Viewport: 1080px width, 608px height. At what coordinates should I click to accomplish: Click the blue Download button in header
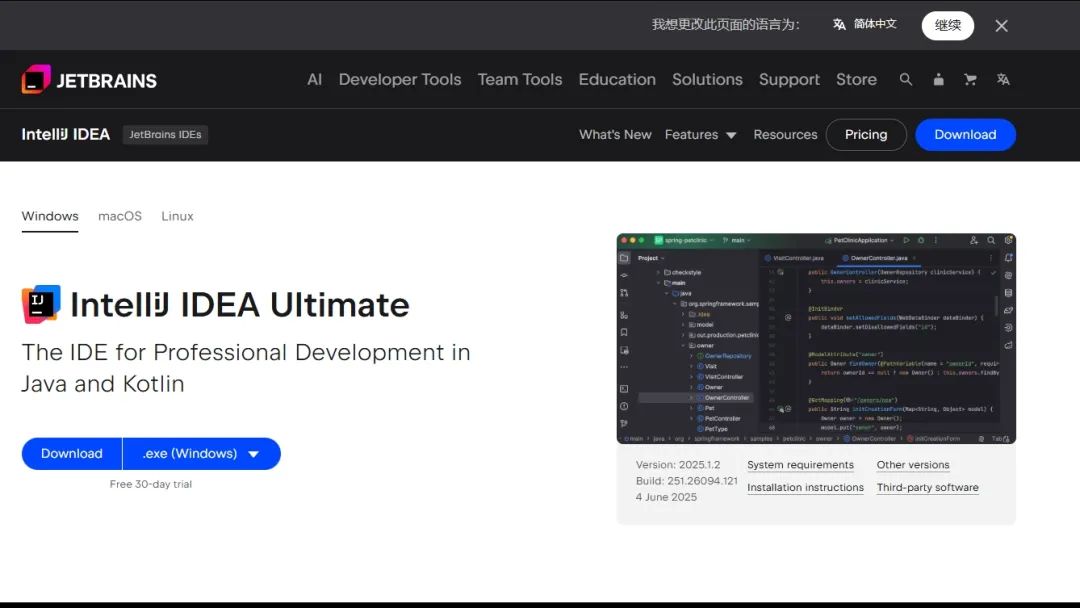pyautogui.click(x=965, y=135)
